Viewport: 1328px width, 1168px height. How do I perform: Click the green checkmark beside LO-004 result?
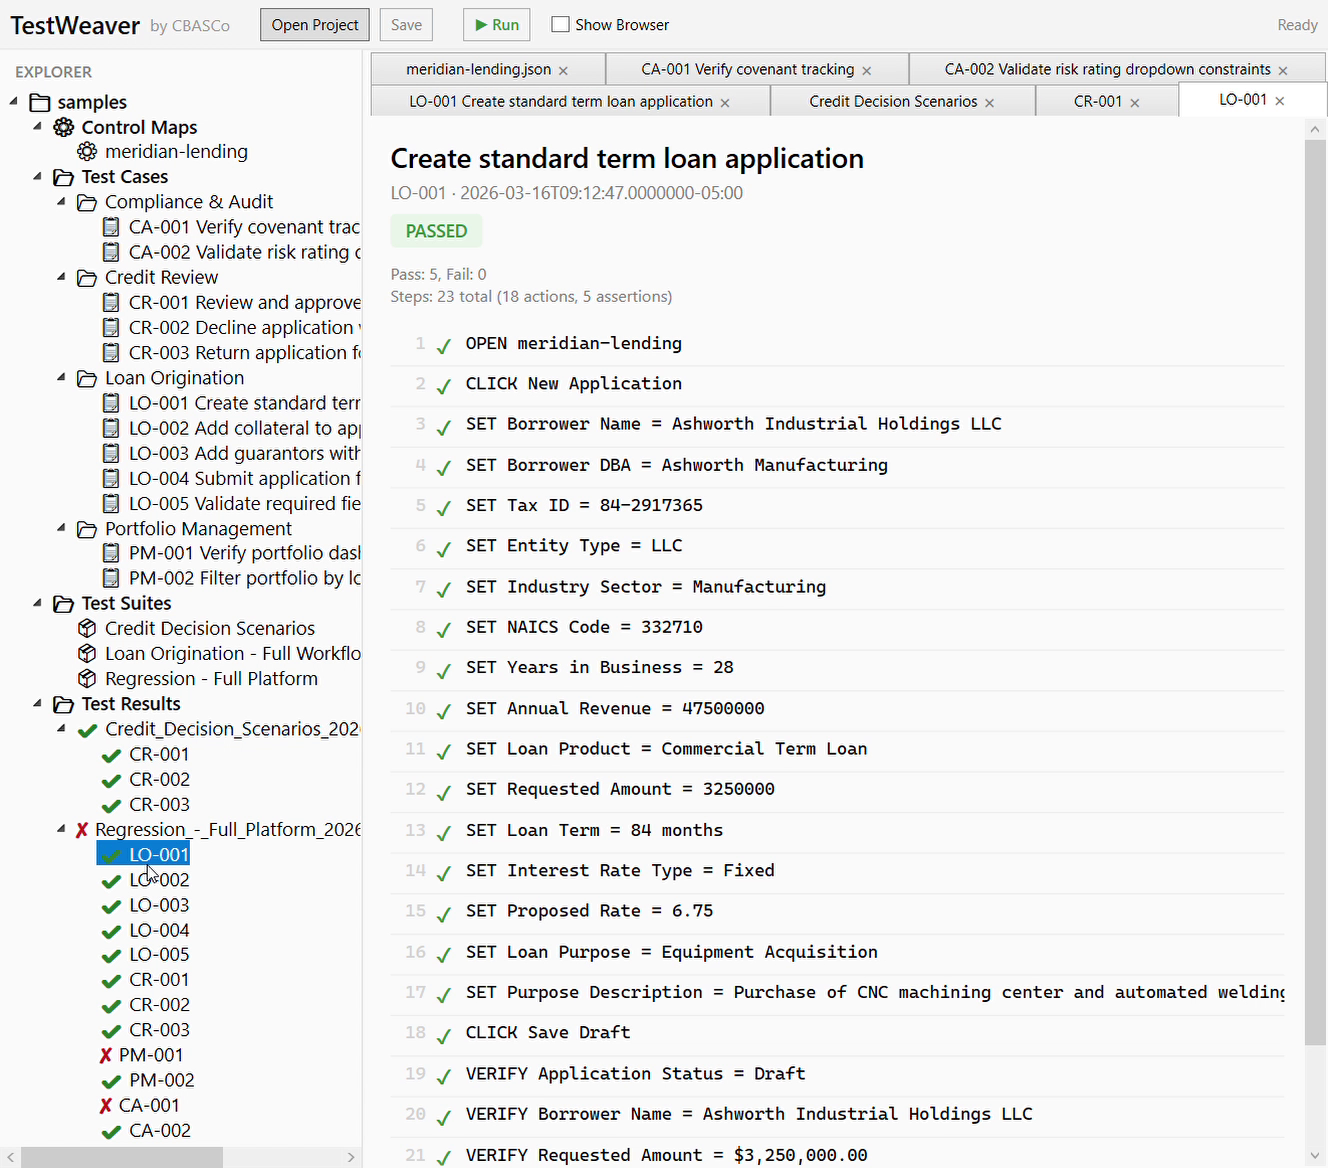click(x=110, y=930)
